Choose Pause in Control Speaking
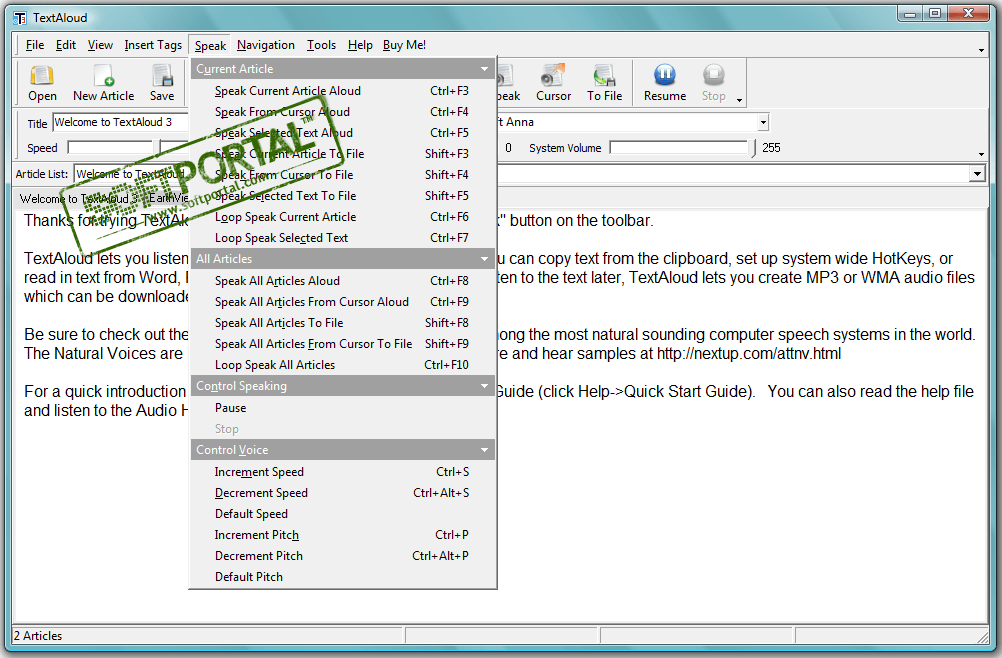Viewport: 1002px width, 658px height. point(343,408)
